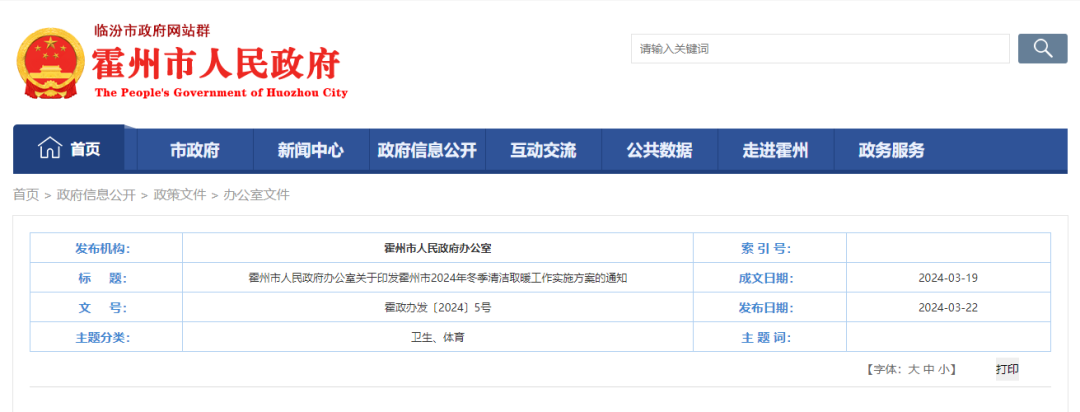This screenshot has width=1080, height=412.
Task: Click the 主题分类 label cell
Action: (x=106, y=338)
